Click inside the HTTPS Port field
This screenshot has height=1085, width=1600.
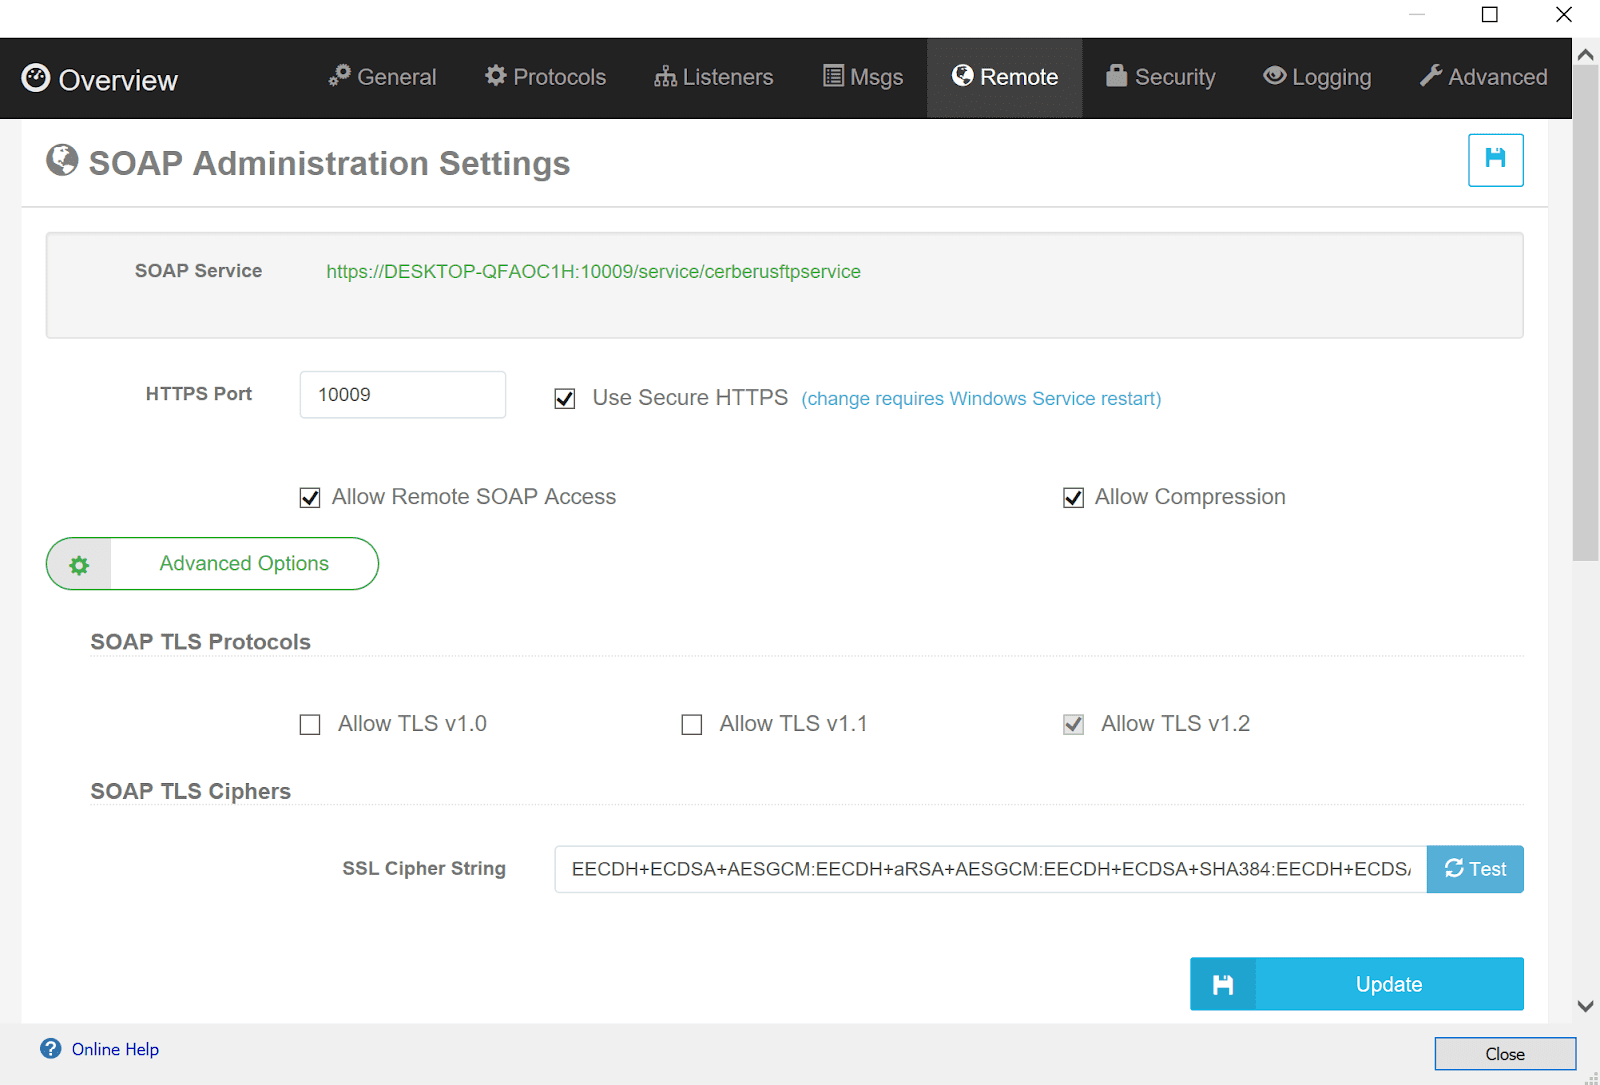coord(401,394)
